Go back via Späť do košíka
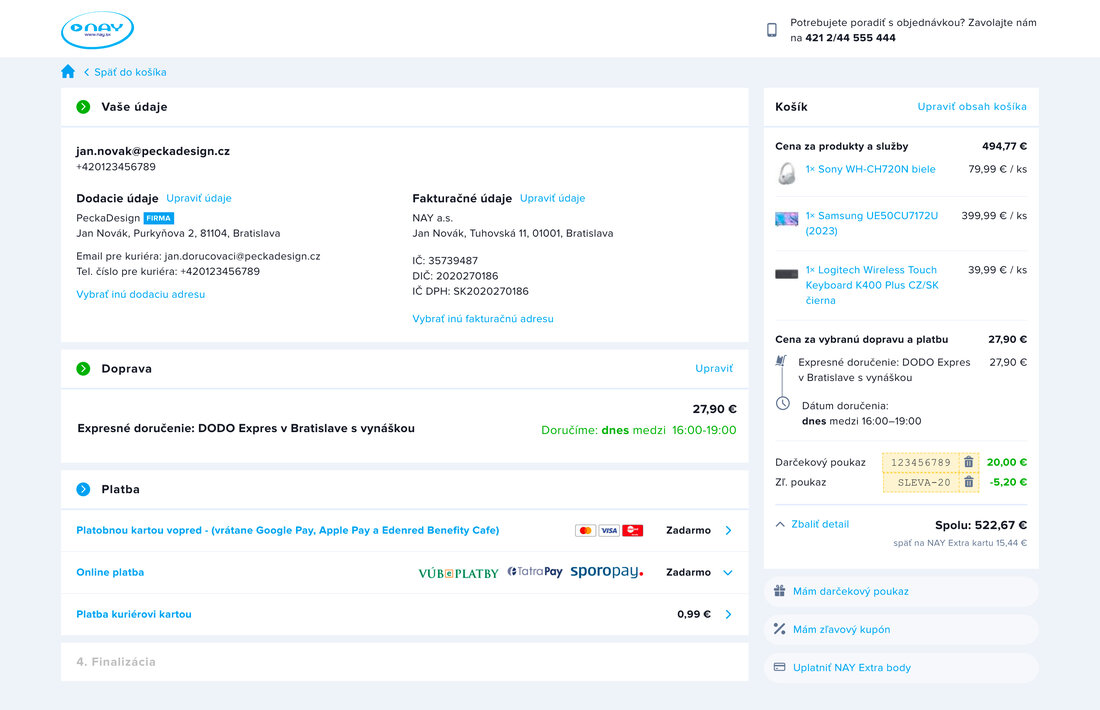 (x=130, y=72)
